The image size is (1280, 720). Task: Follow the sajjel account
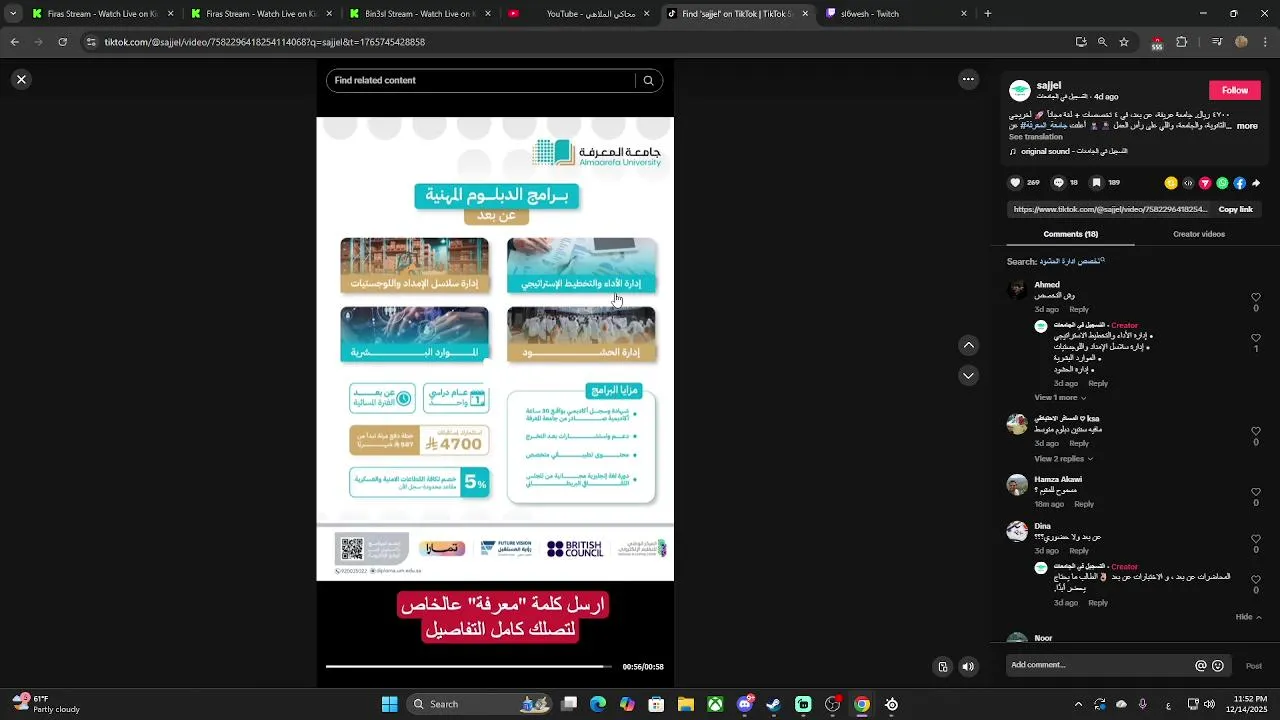pyautogui.click(x=1234, y=90)
